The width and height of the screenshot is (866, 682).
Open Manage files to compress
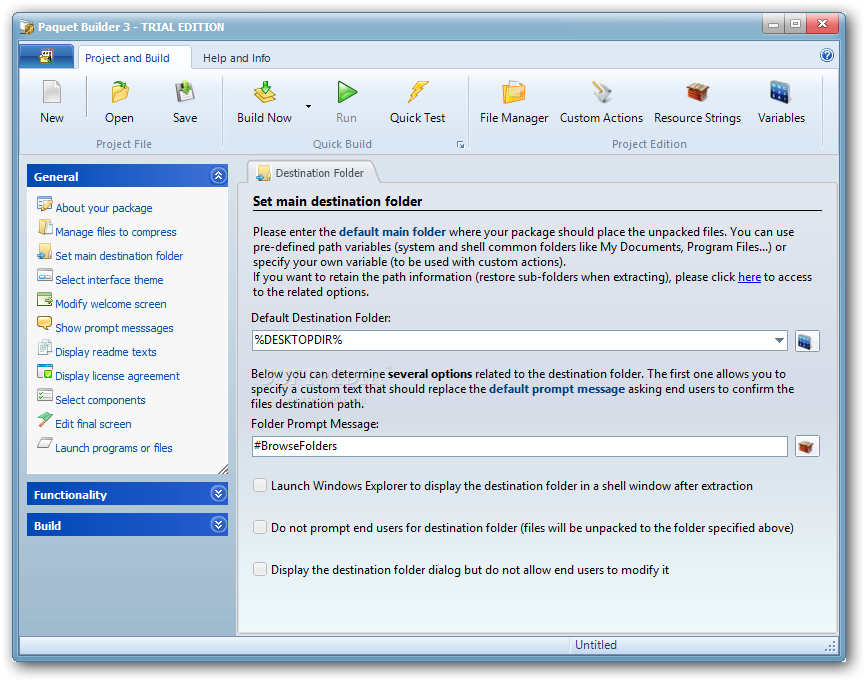(x=116, y=232)
